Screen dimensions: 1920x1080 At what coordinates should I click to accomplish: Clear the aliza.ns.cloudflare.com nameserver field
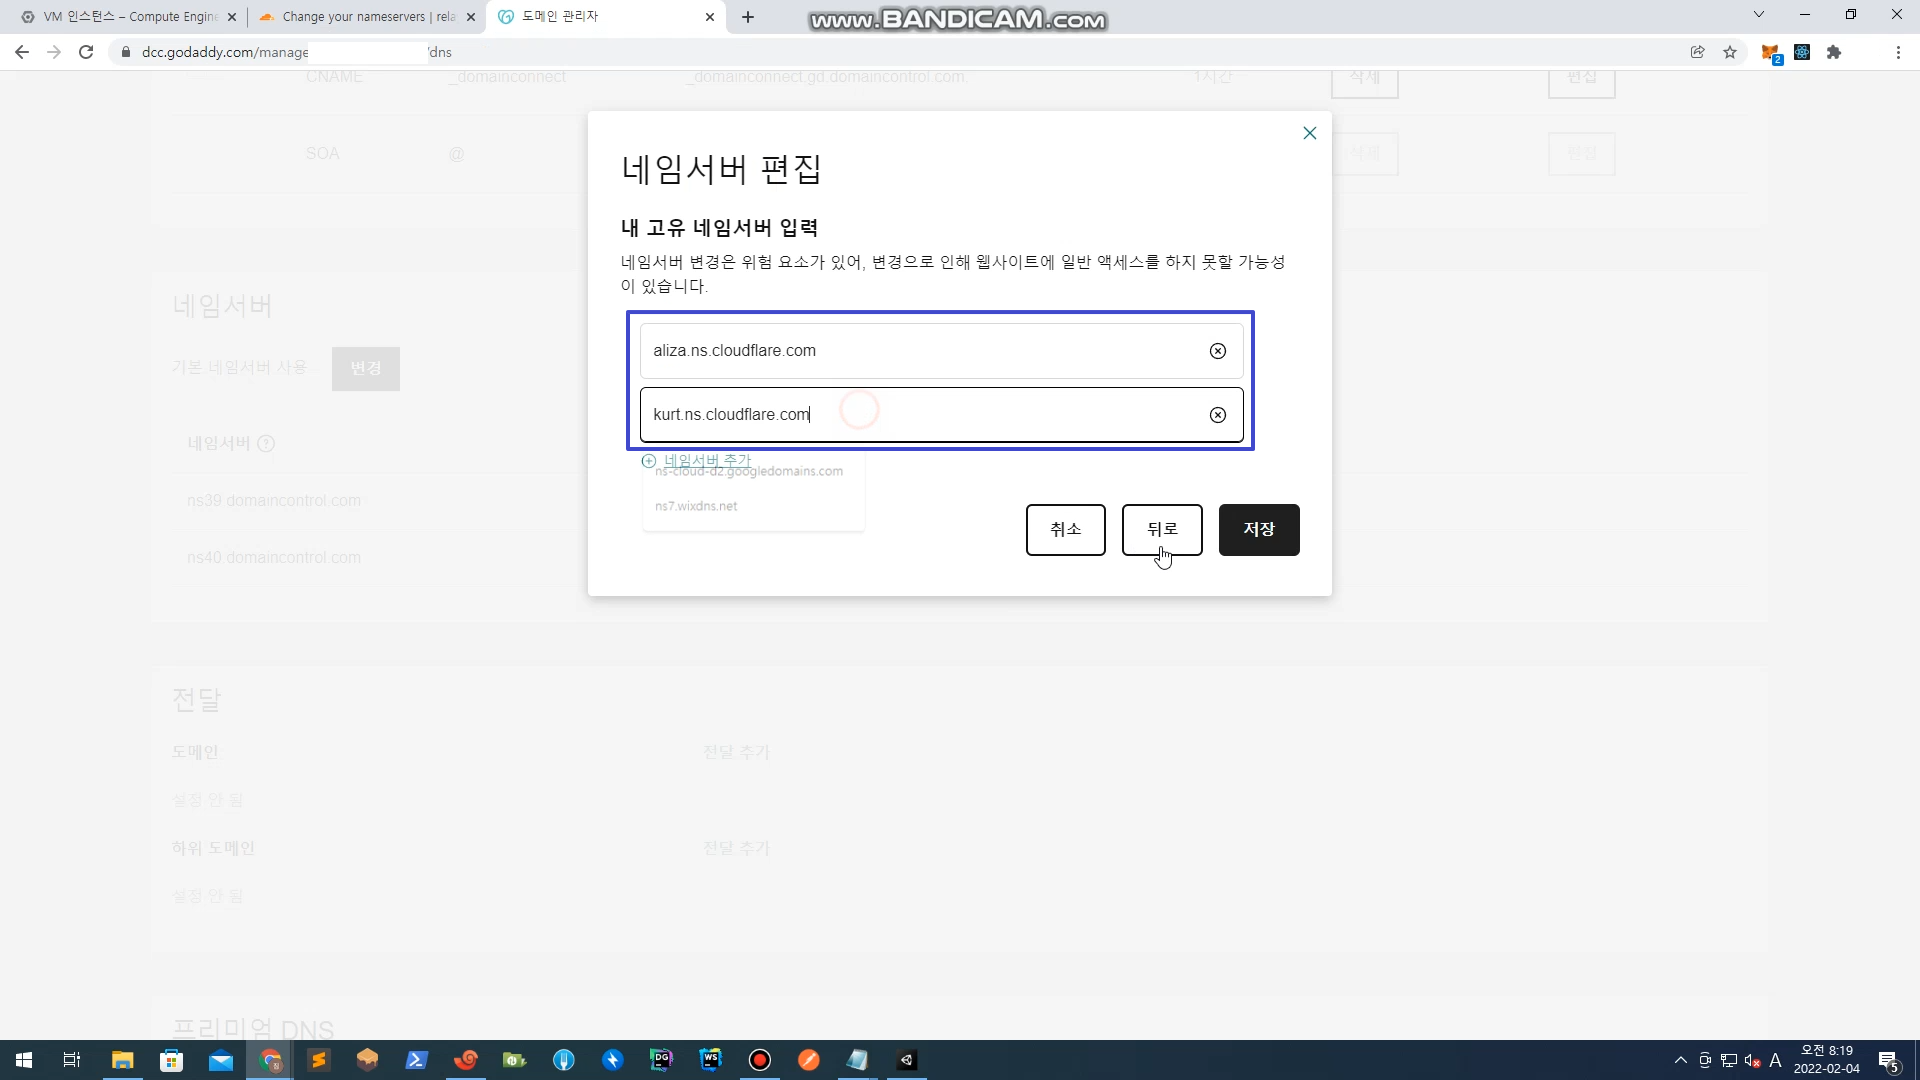1217,351
